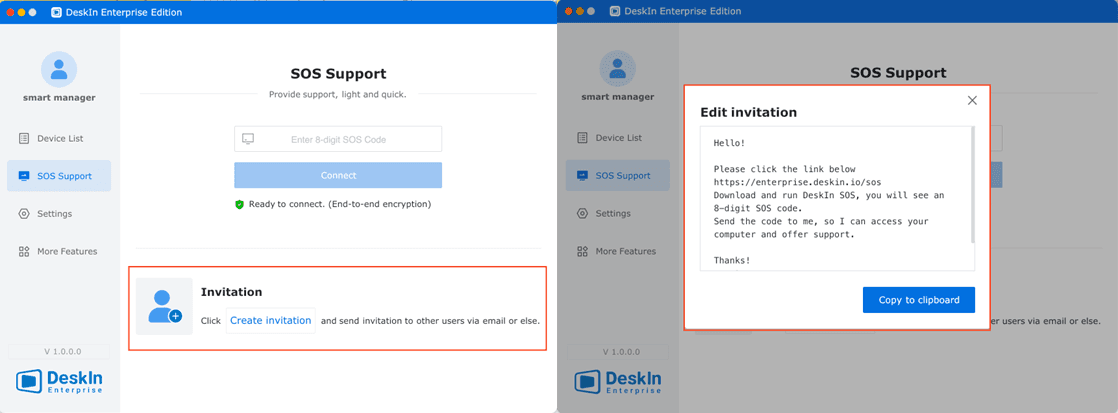Click the green shield encryption icon
Viewport: 1118px width, 413px height.
[240, 205]
